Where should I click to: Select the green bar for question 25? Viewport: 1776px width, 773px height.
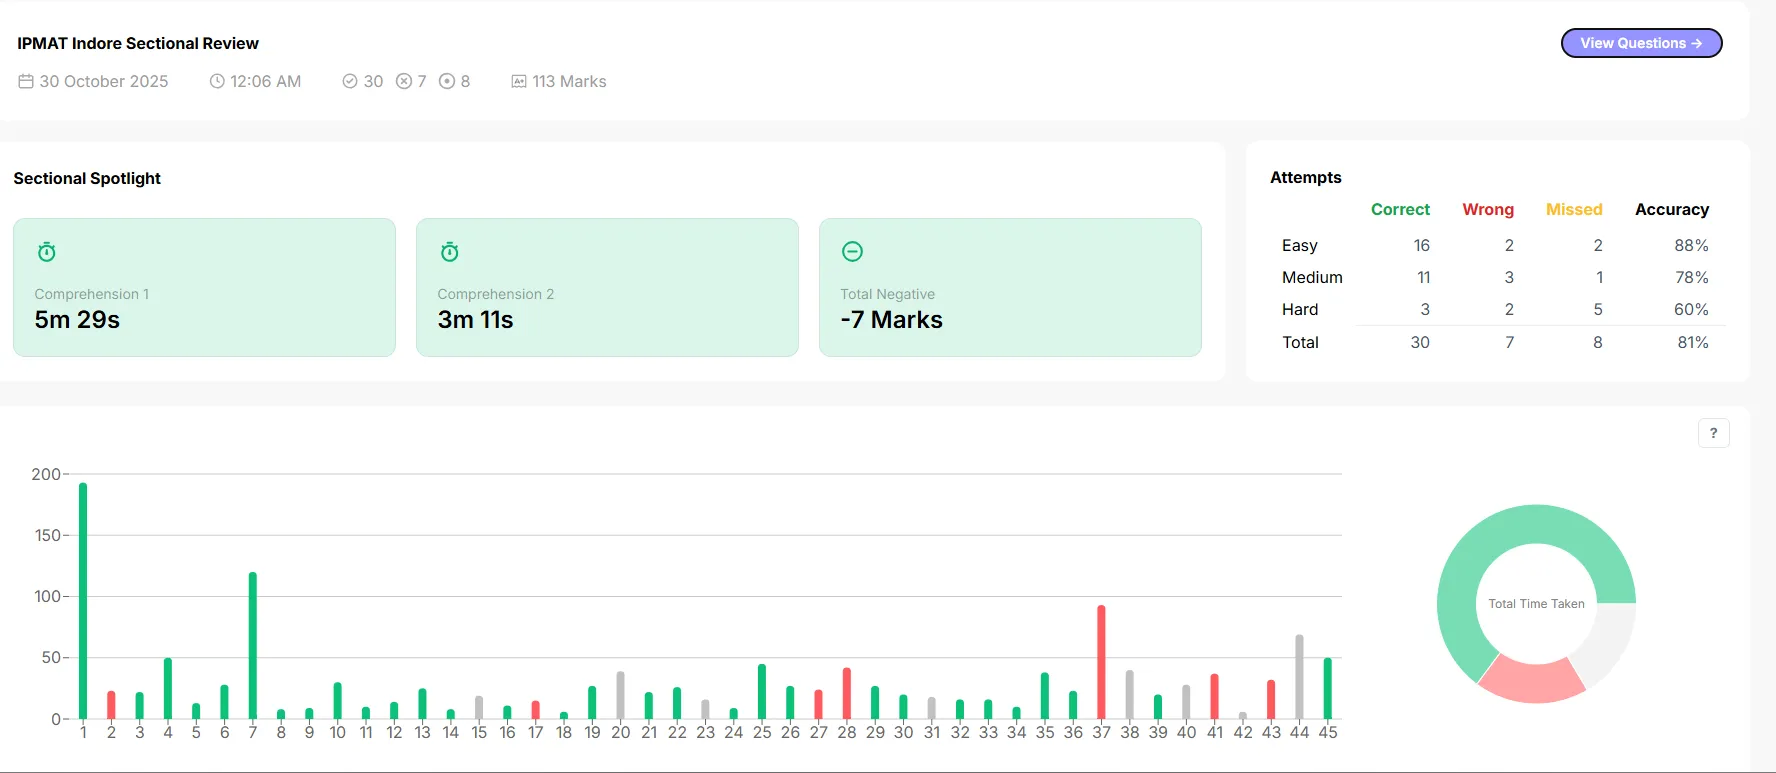pos(762,691)
